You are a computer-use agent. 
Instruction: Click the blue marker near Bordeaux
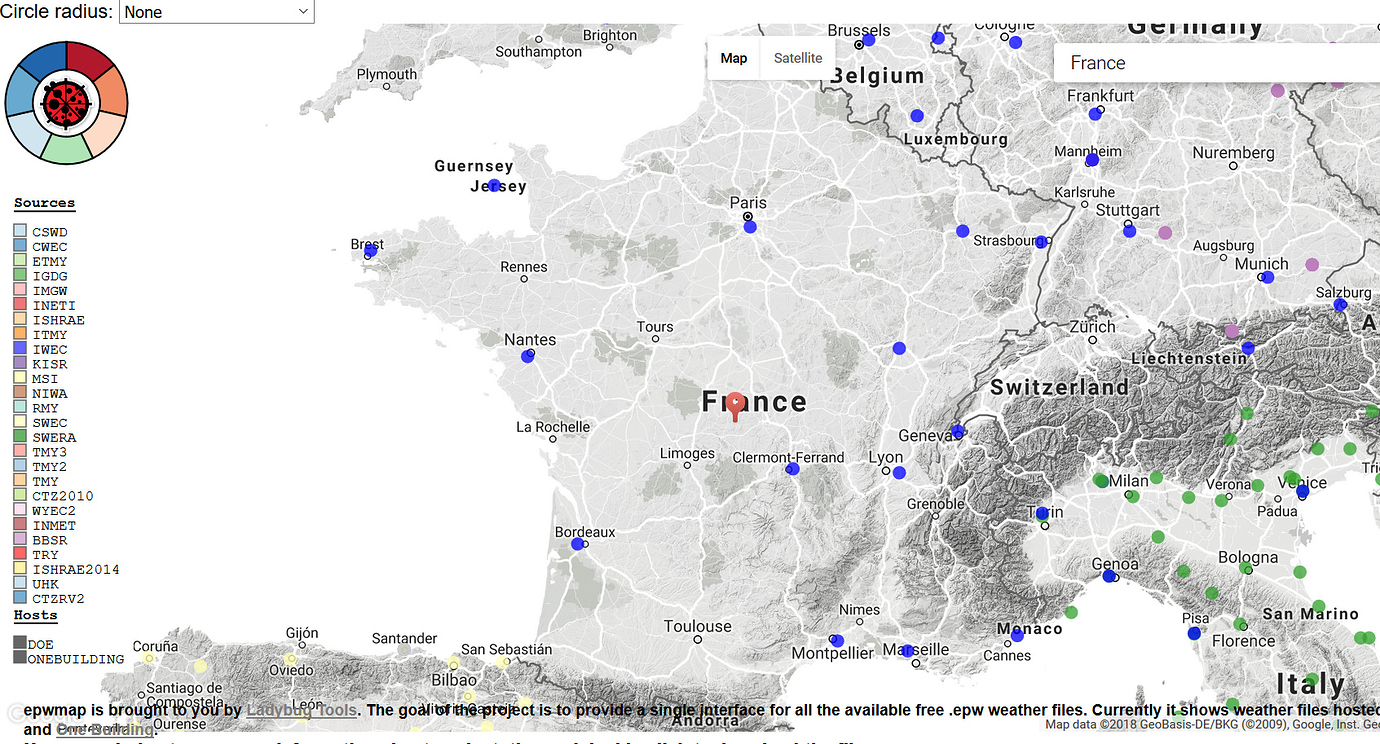coord(578,543)
